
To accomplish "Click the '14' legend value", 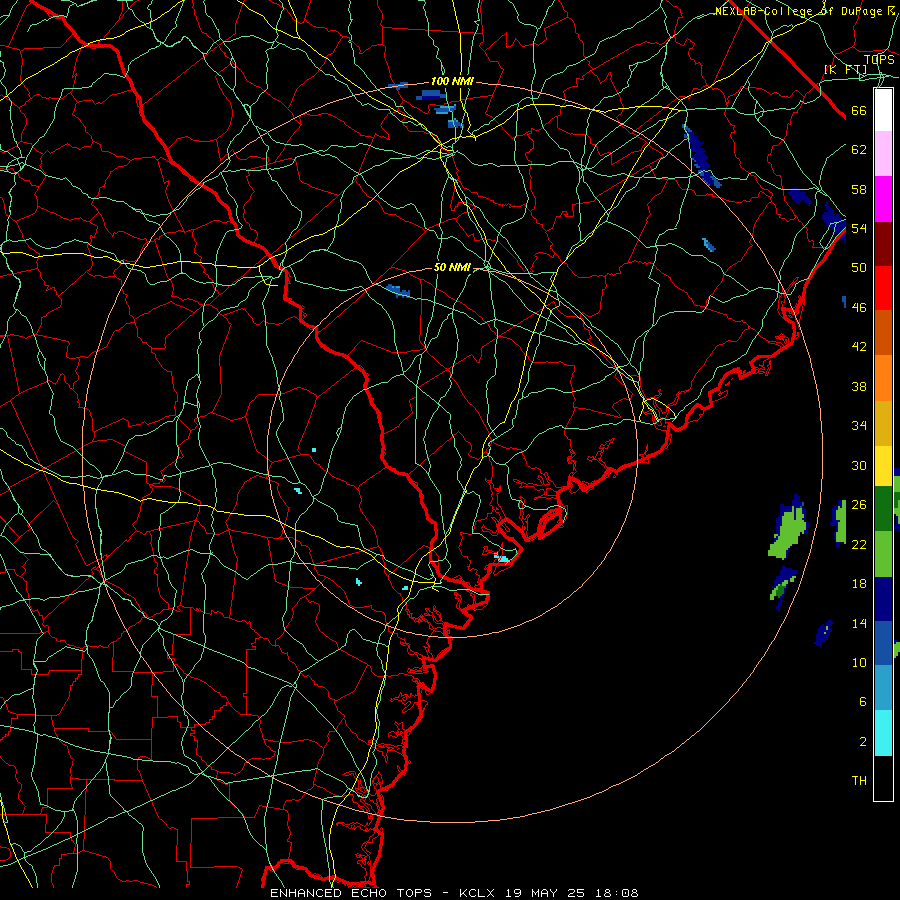I will click(859, 623).
